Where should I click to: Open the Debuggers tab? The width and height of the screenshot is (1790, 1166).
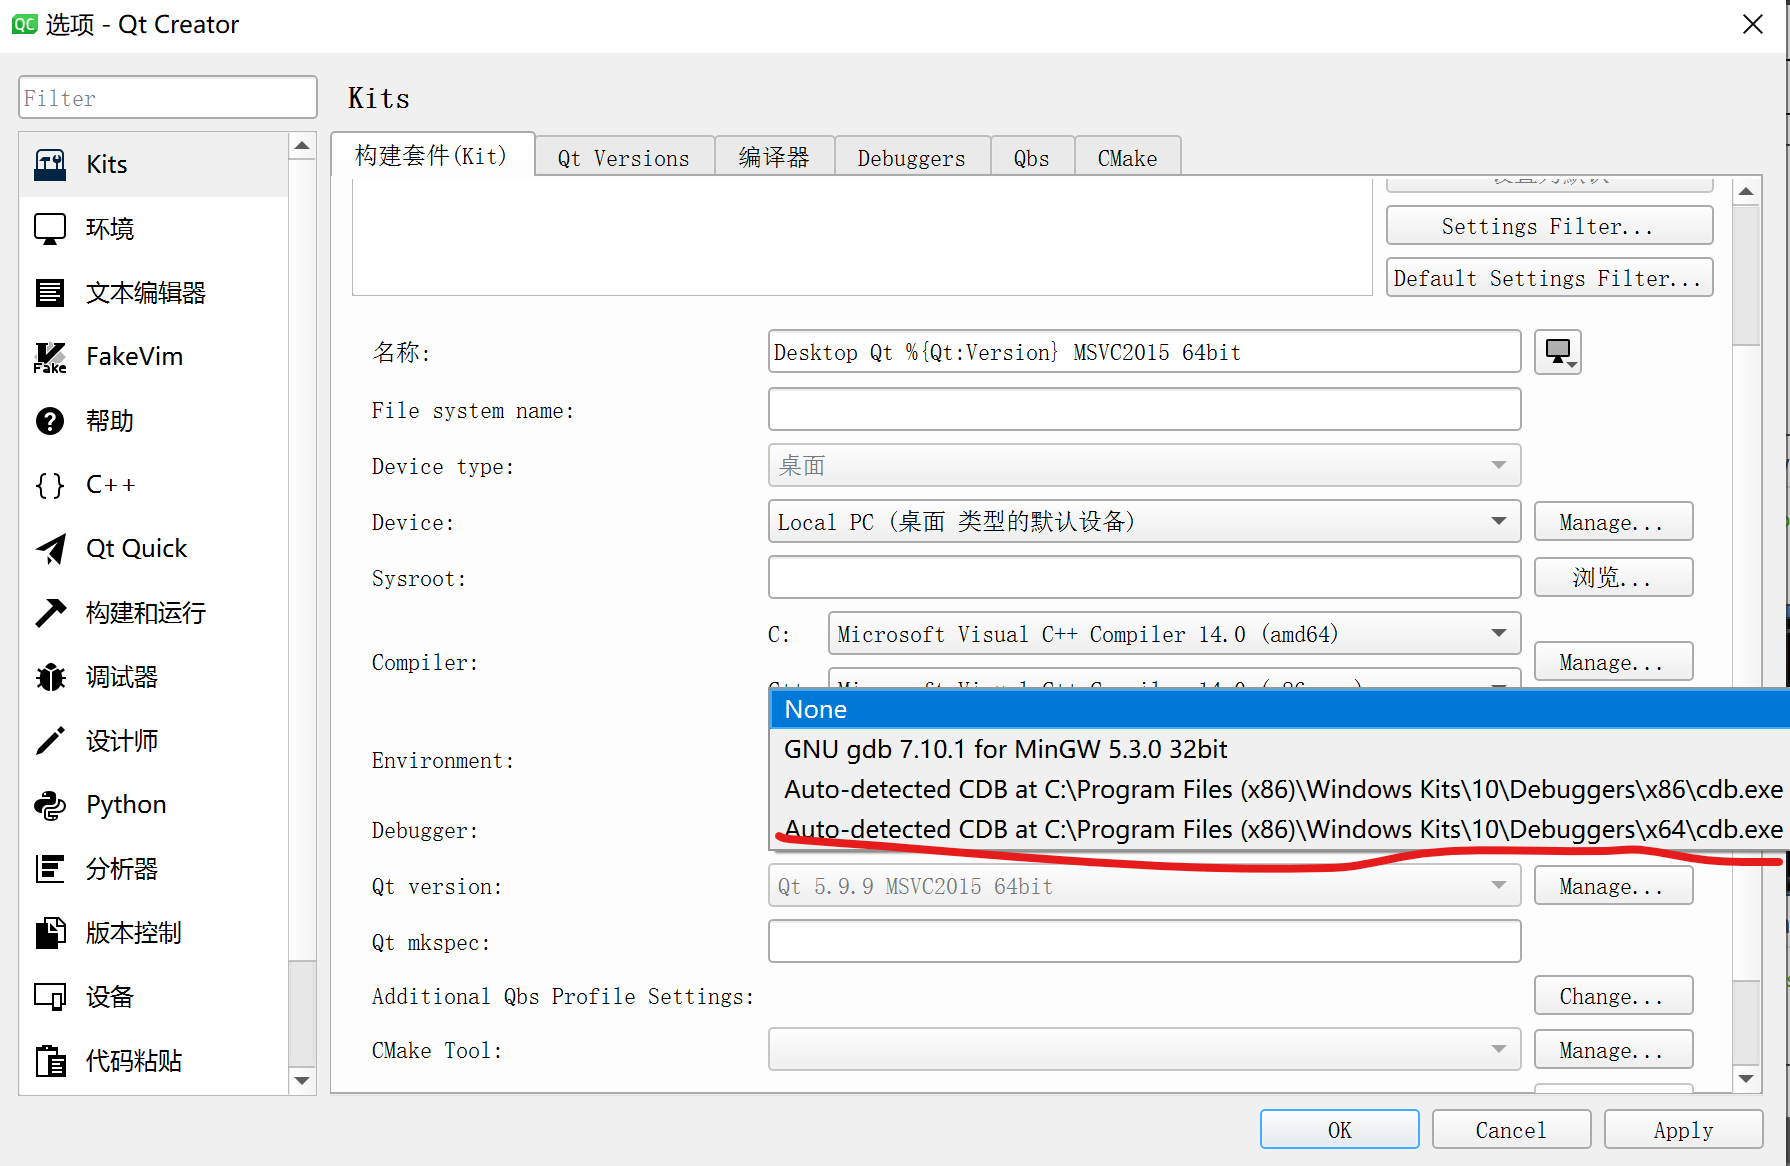910,156
